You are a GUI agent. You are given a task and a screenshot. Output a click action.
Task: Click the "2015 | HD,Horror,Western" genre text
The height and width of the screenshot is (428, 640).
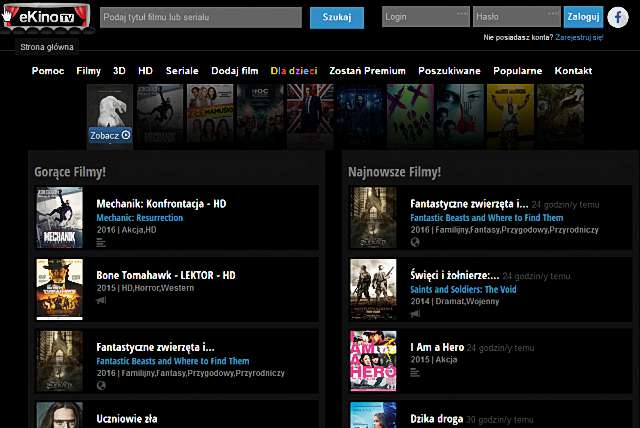(145, 288)
